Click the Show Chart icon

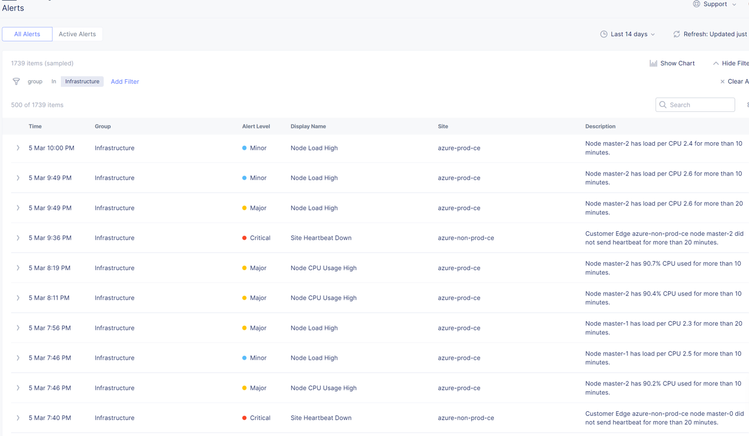(653, 63)
